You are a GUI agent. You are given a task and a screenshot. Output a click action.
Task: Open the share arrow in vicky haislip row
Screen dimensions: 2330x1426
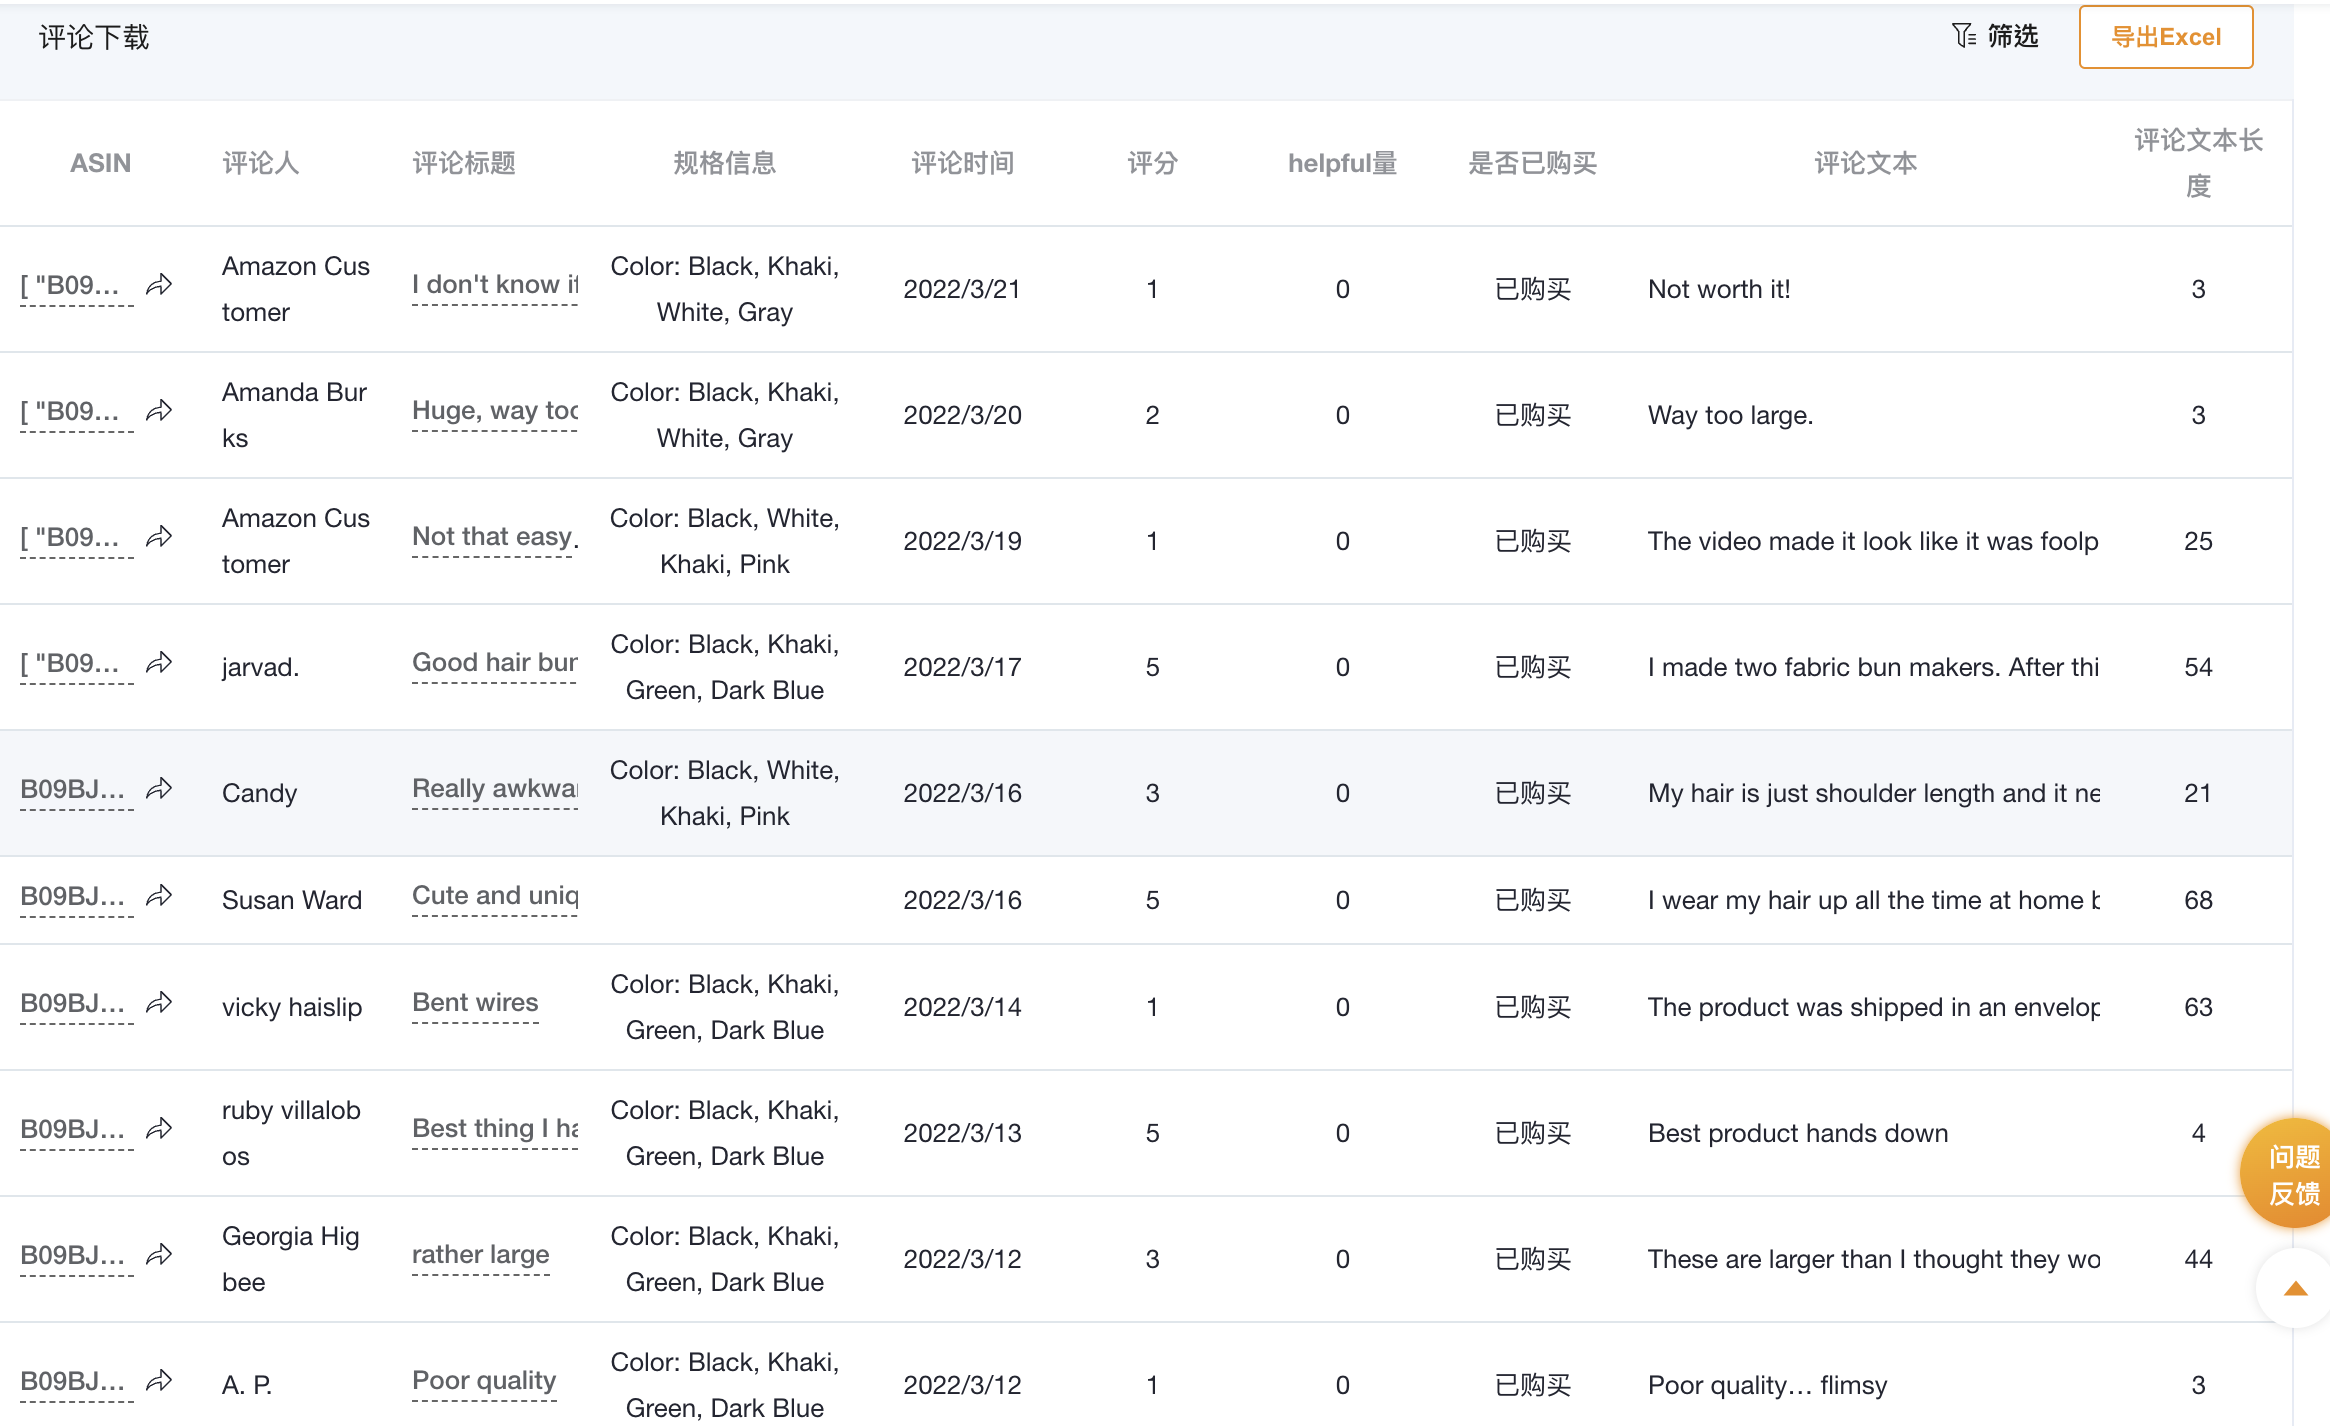pos(159,1004)
